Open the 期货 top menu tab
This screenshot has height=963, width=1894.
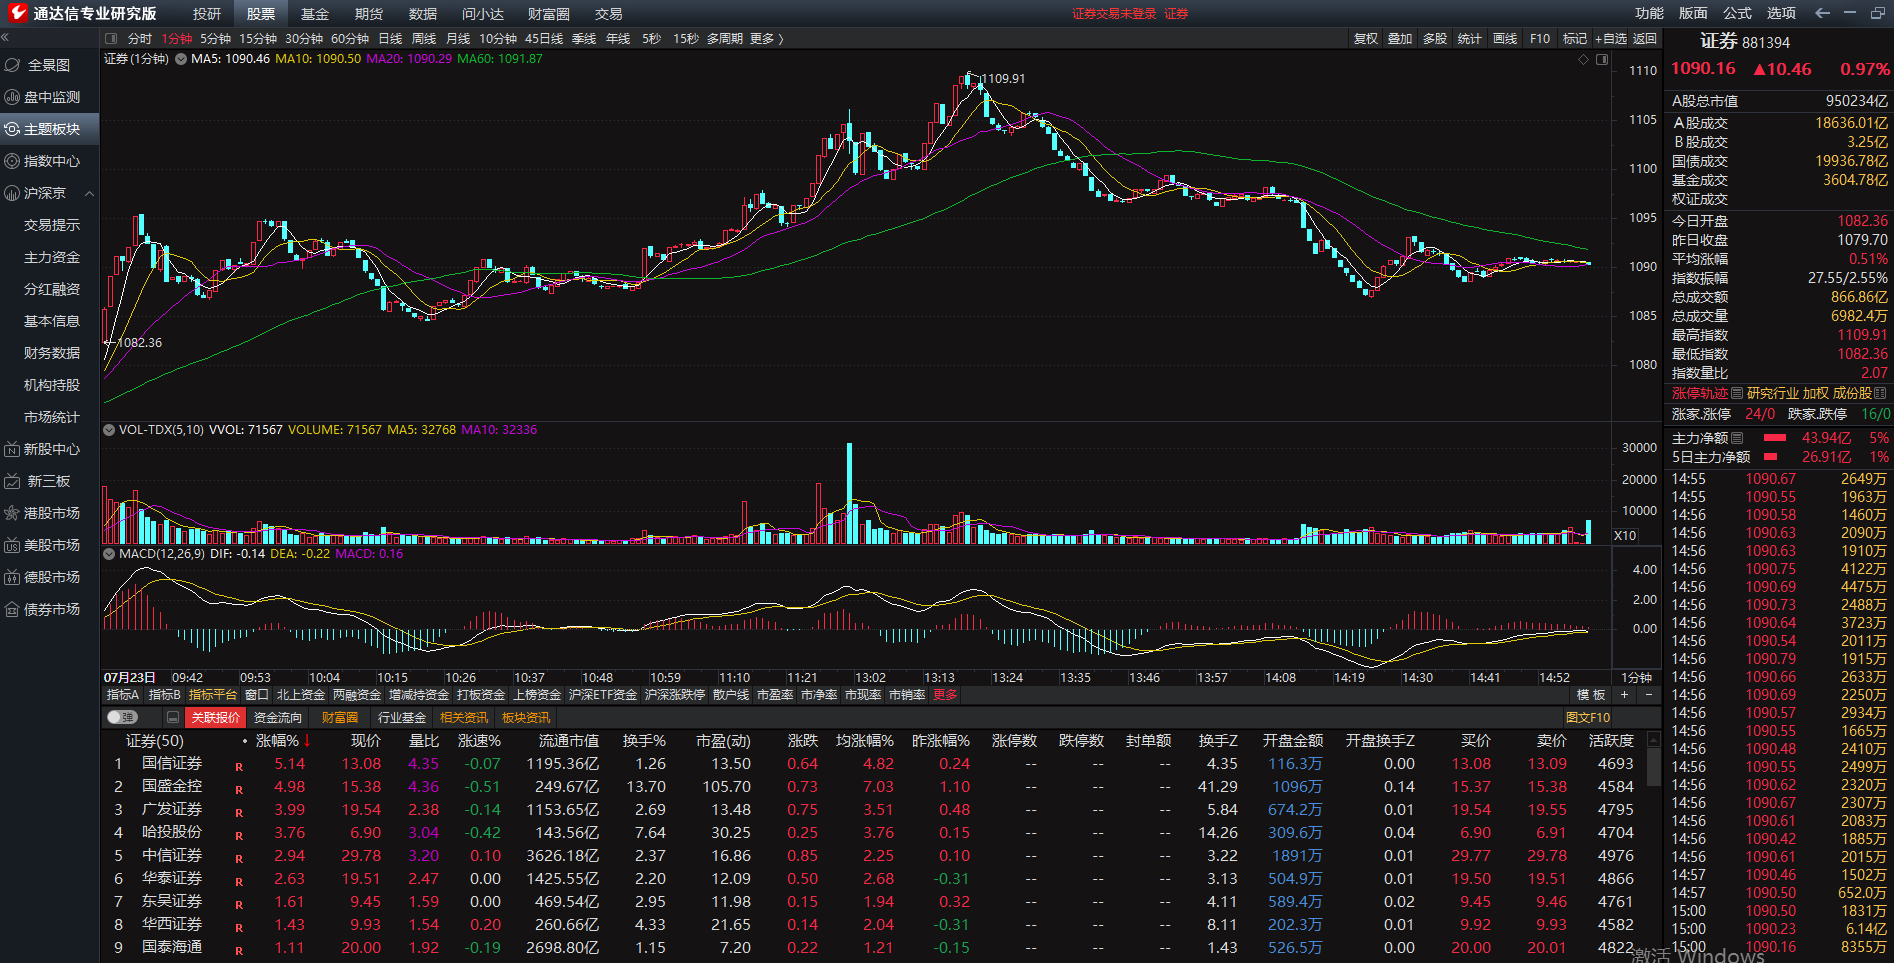[368, 13]
